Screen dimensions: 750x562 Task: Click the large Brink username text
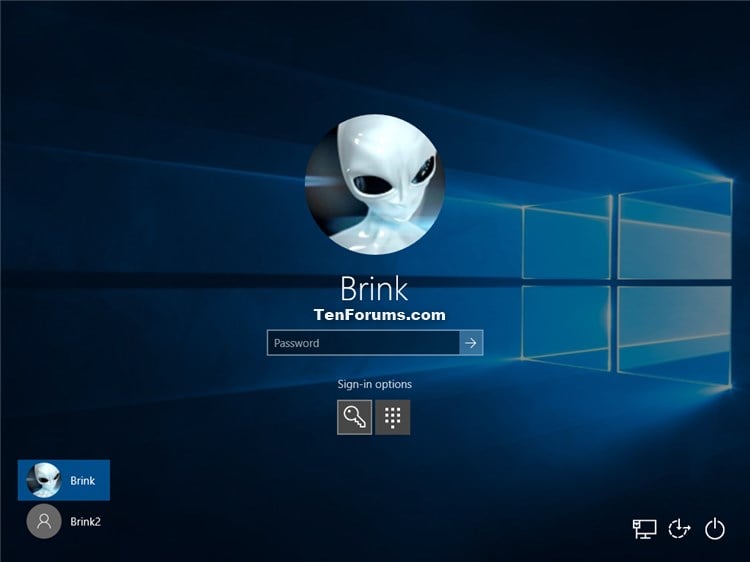coord(374,289)
